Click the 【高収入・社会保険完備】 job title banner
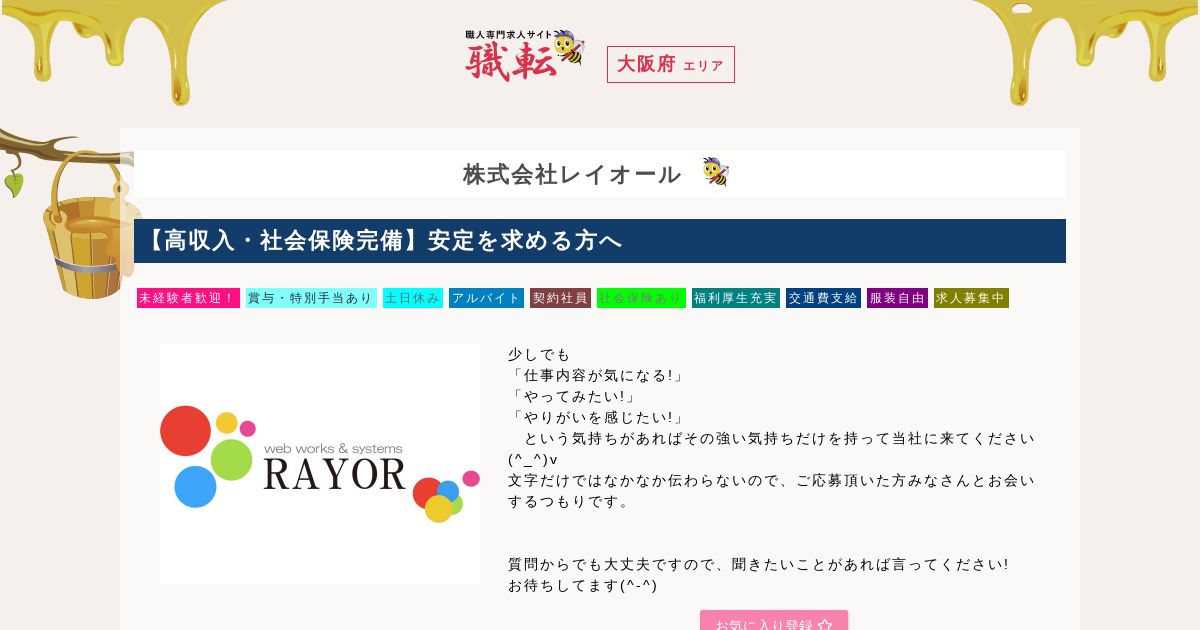Viewport: 1200px width, 630px height. point(600,241)
